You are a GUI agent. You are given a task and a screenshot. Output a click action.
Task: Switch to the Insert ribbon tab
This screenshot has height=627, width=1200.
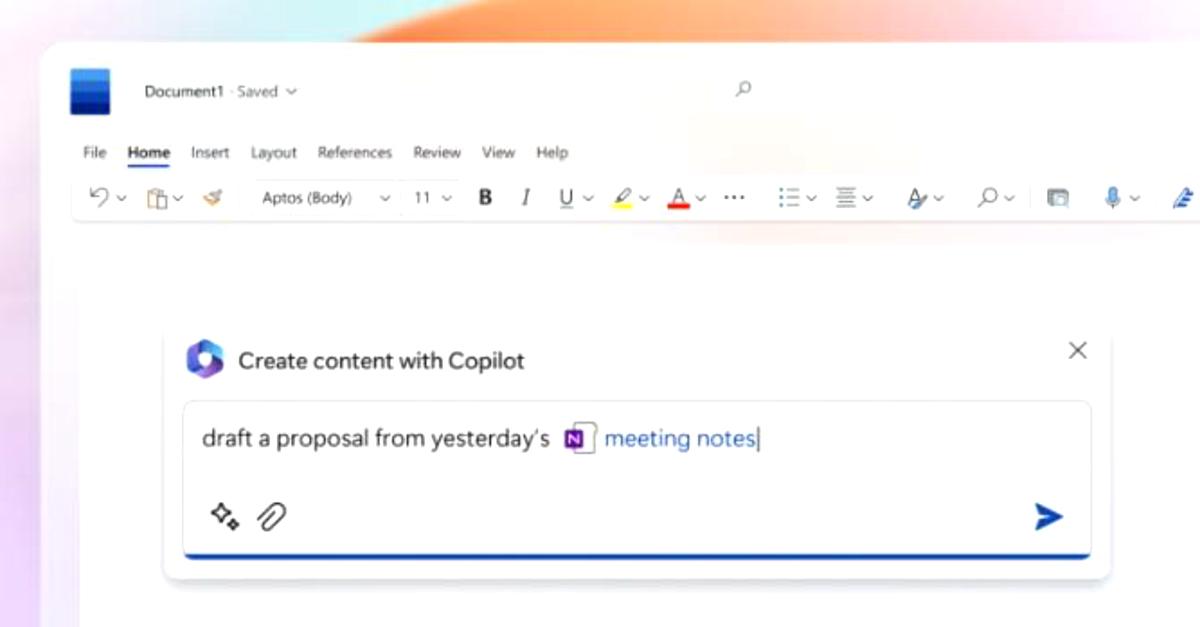[209, 152]
